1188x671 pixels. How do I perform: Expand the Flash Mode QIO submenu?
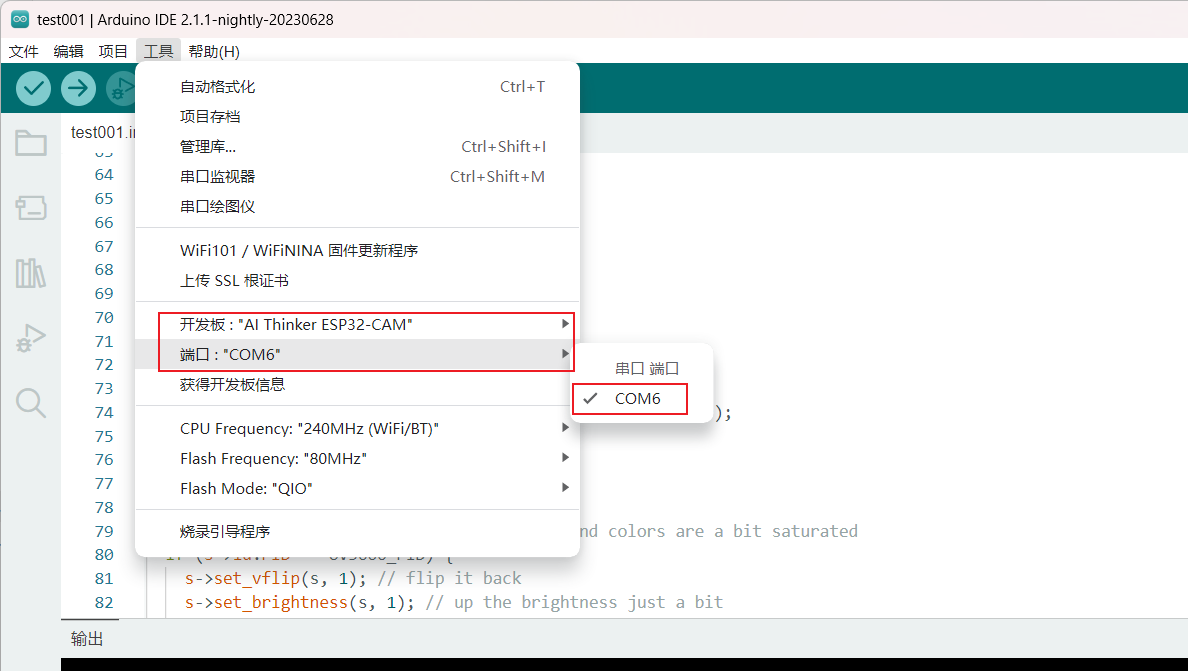[357, 488]
